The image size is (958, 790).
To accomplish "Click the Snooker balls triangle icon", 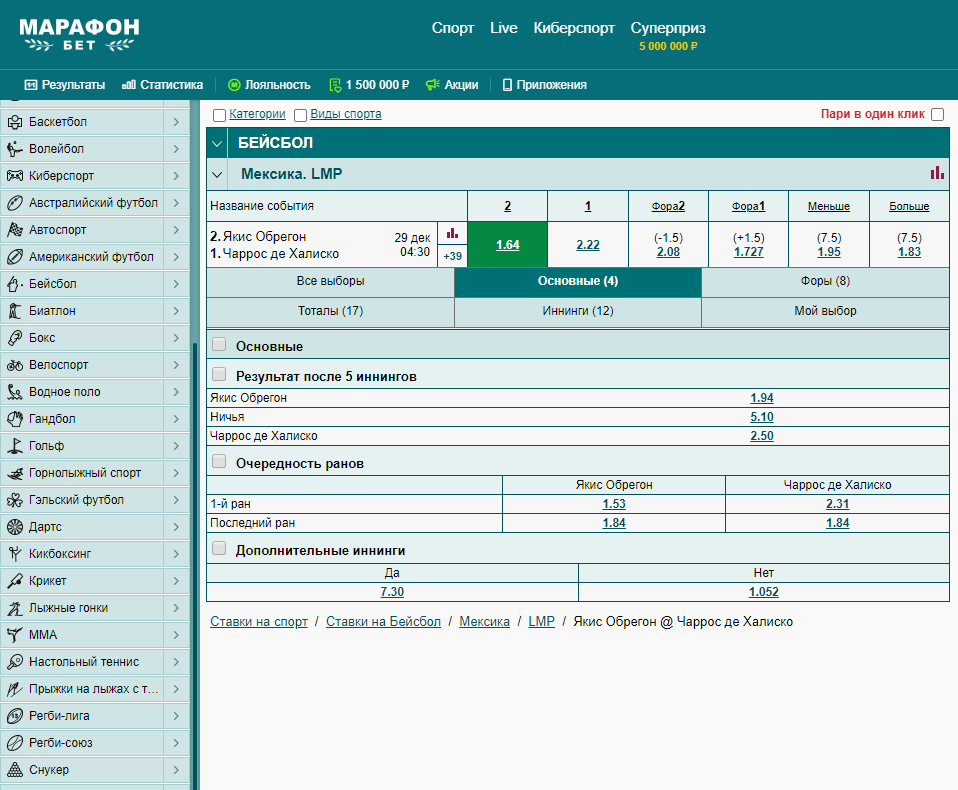I will point(15,770).
